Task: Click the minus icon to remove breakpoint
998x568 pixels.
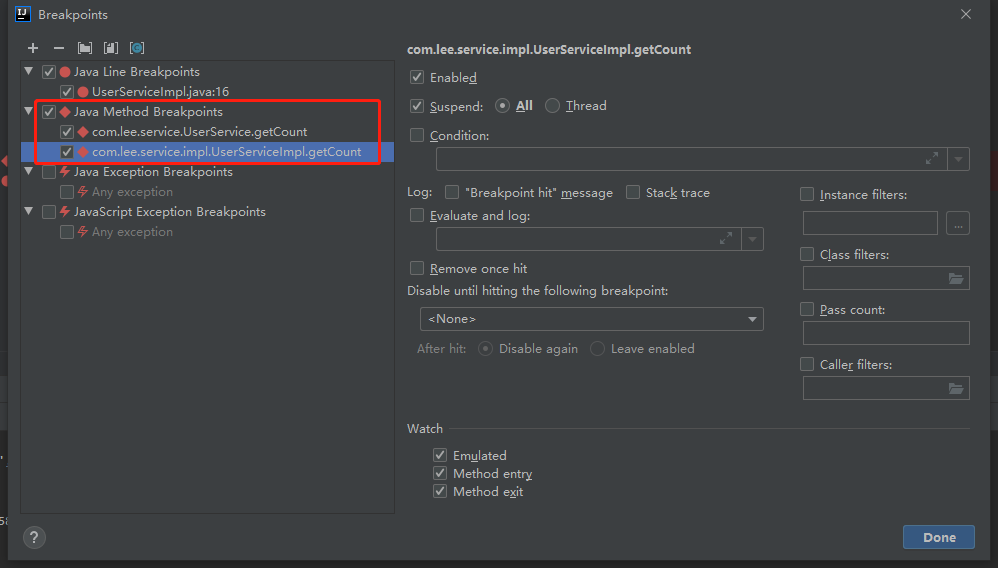Action: tap(58, 48)
